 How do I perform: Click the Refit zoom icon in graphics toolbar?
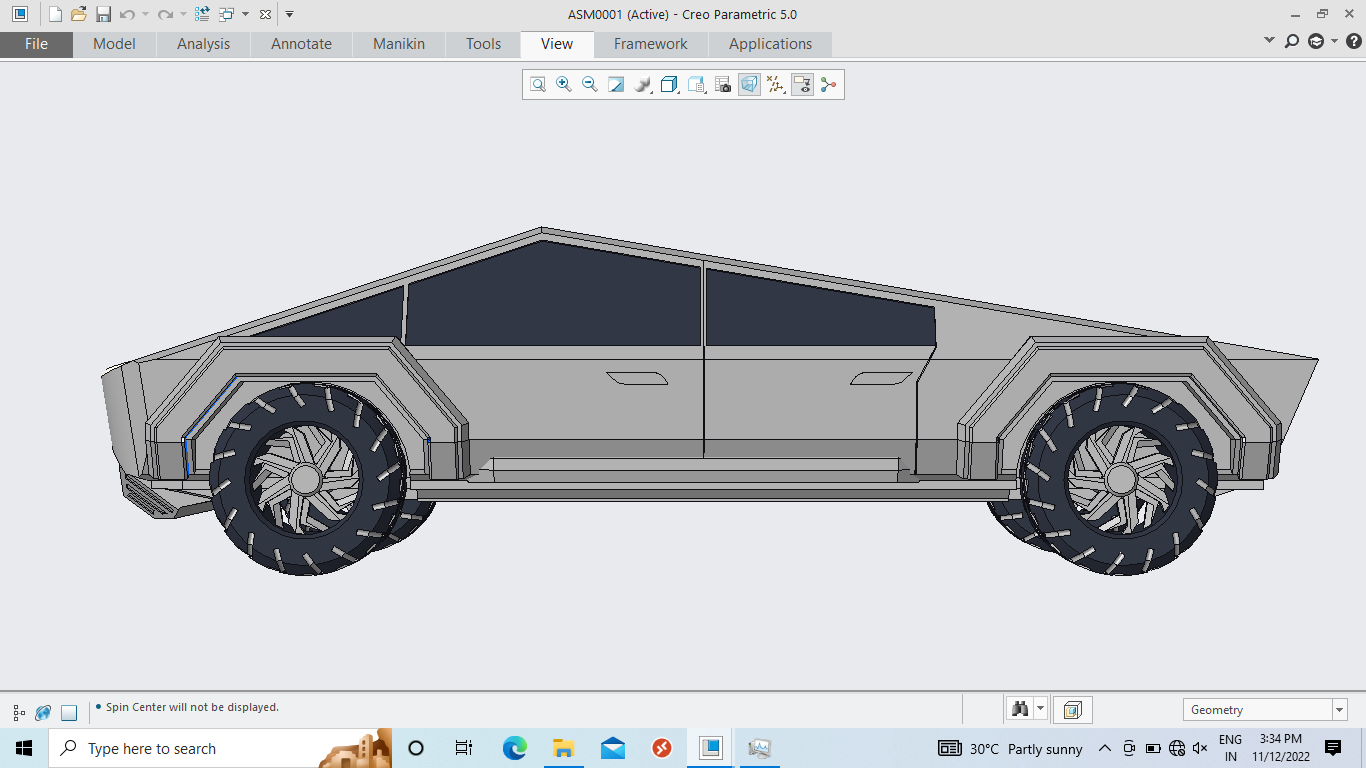pyautogui.click(x=538, y=85)
